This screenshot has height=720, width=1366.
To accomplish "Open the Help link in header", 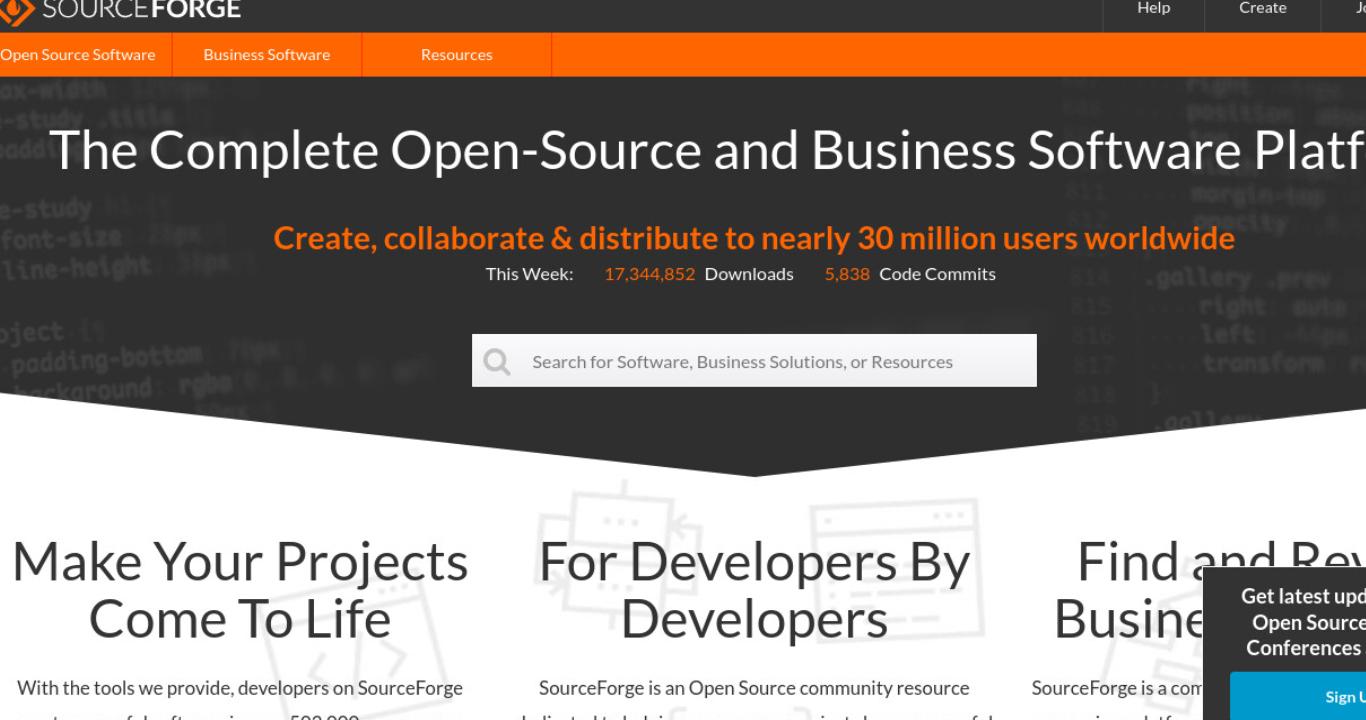I will tap(1154, 9).
